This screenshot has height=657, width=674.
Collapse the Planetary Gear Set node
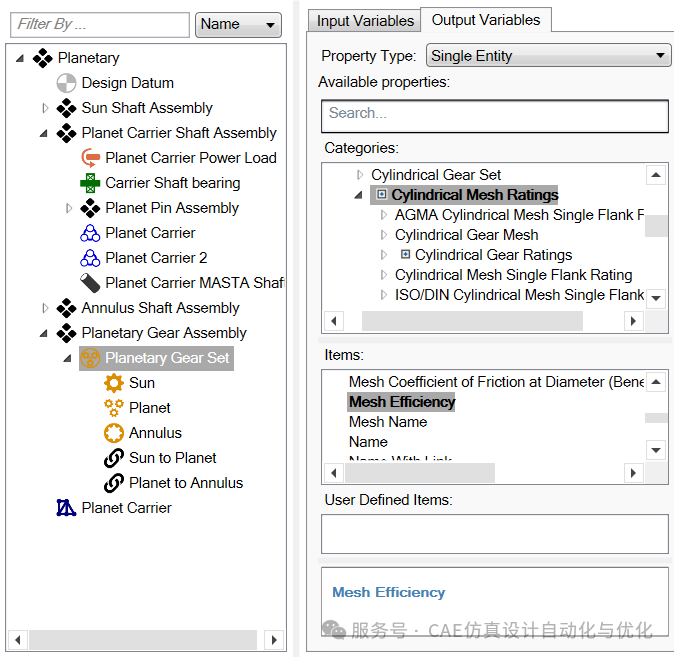[x=67, y=358]
